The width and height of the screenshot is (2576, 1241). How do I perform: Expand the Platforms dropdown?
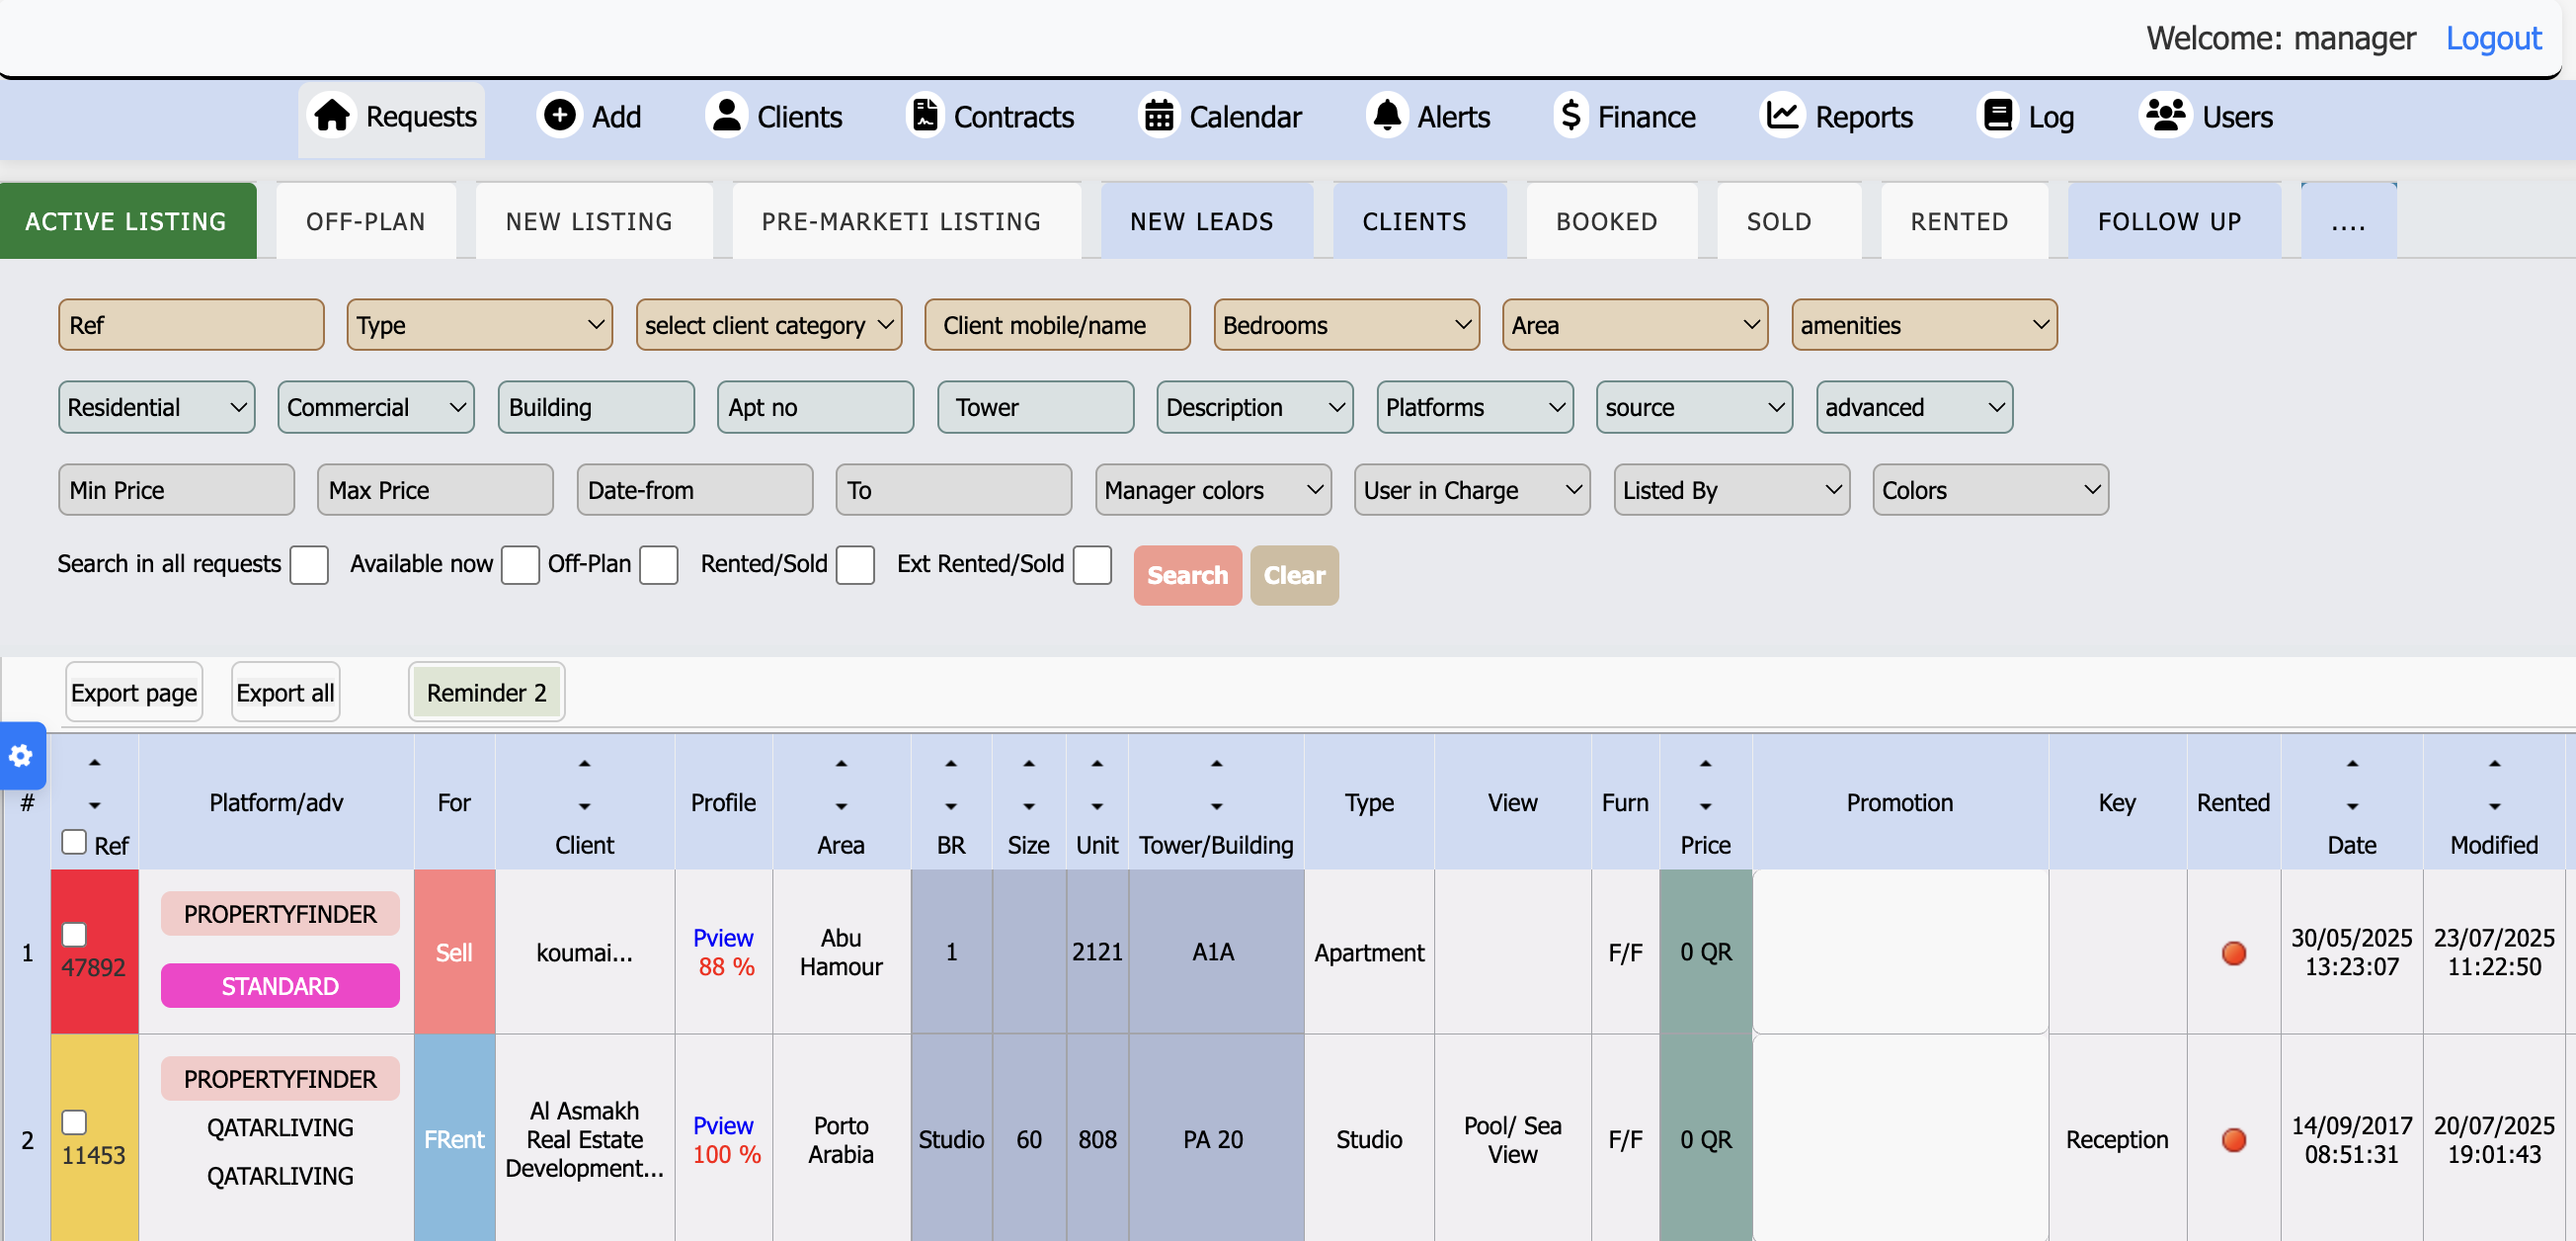tap(1475, 407)
